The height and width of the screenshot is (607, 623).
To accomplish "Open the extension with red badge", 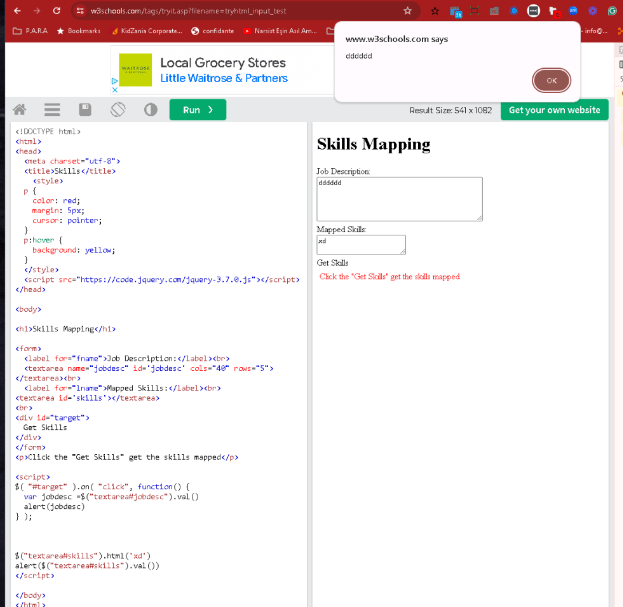I will [553, 12].
